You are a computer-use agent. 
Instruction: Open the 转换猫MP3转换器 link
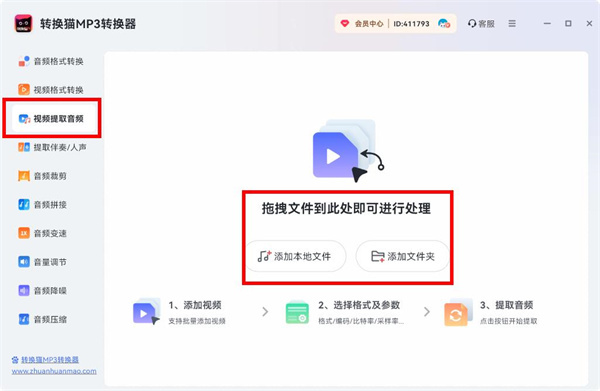click(x=50, y=360)
